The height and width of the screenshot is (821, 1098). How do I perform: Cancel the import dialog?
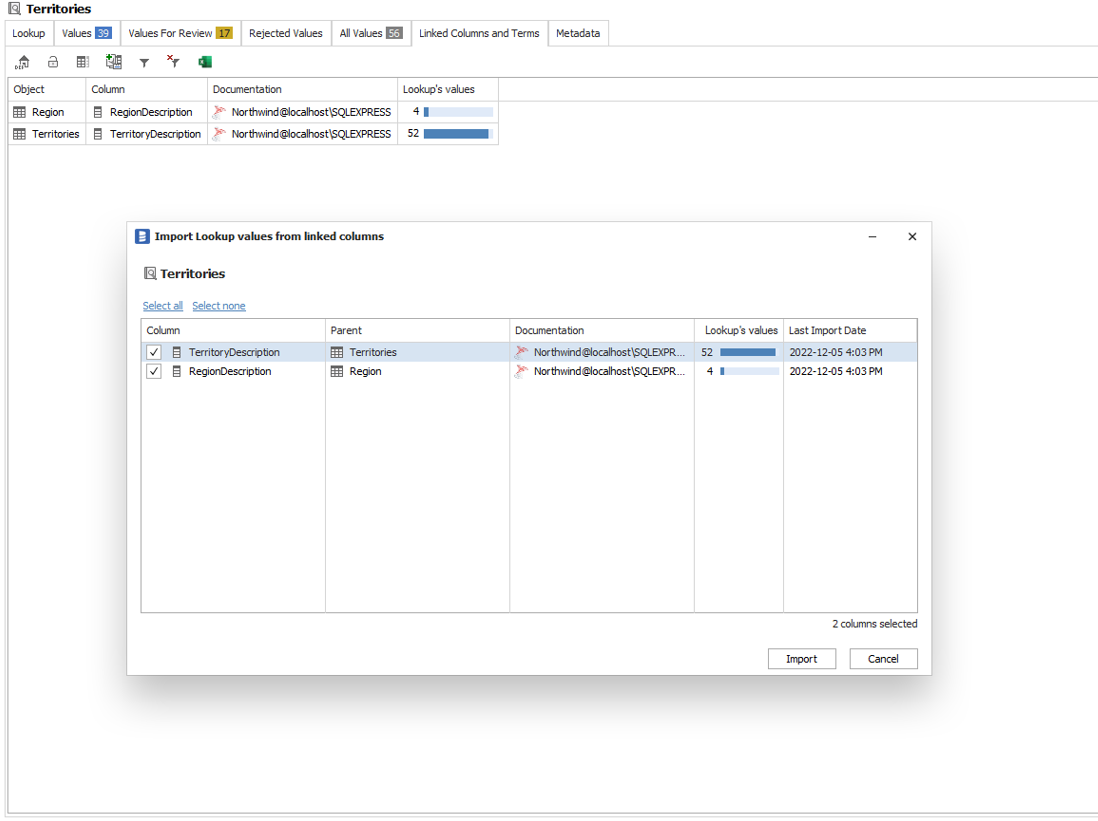point(883,659)
